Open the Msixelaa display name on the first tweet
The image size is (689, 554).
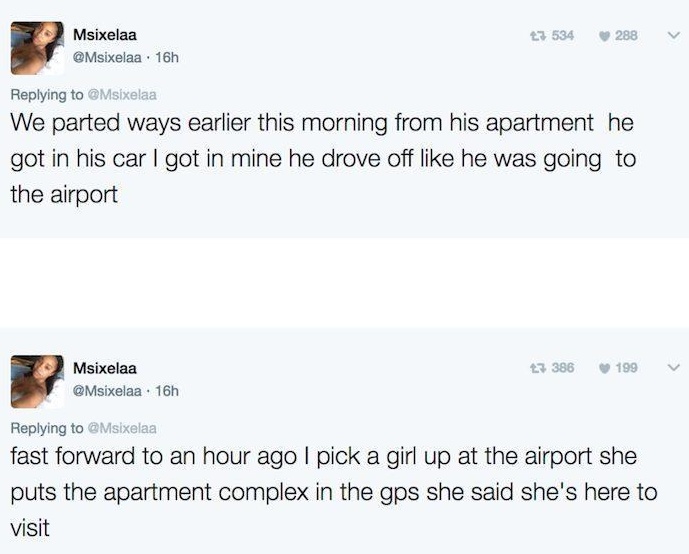[x=104, y=36]
